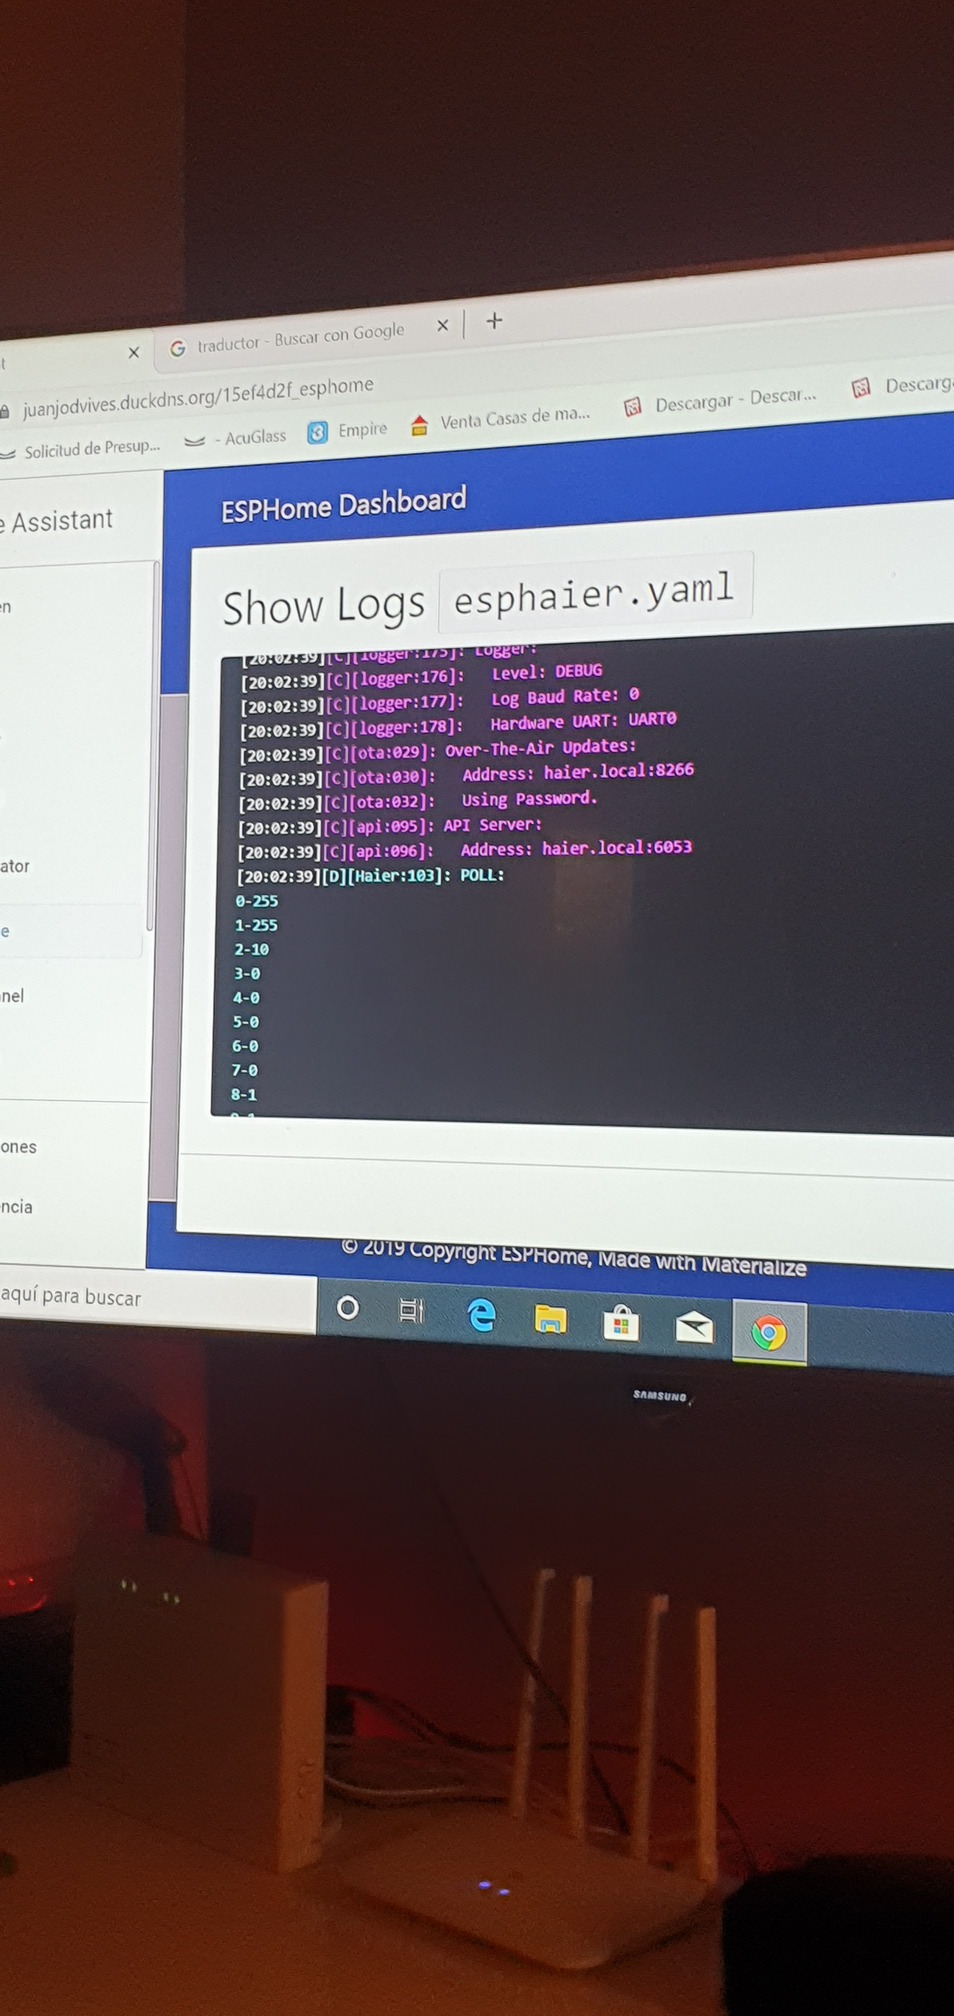The image size is (954, 2016).
Task: Open Microsoft Store from the taskbar
Action: click(x=621, y=1323)
